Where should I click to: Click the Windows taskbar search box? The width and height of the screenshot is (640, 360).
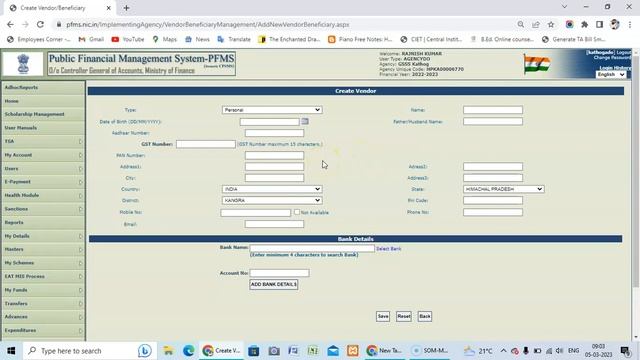pos(90,351)
